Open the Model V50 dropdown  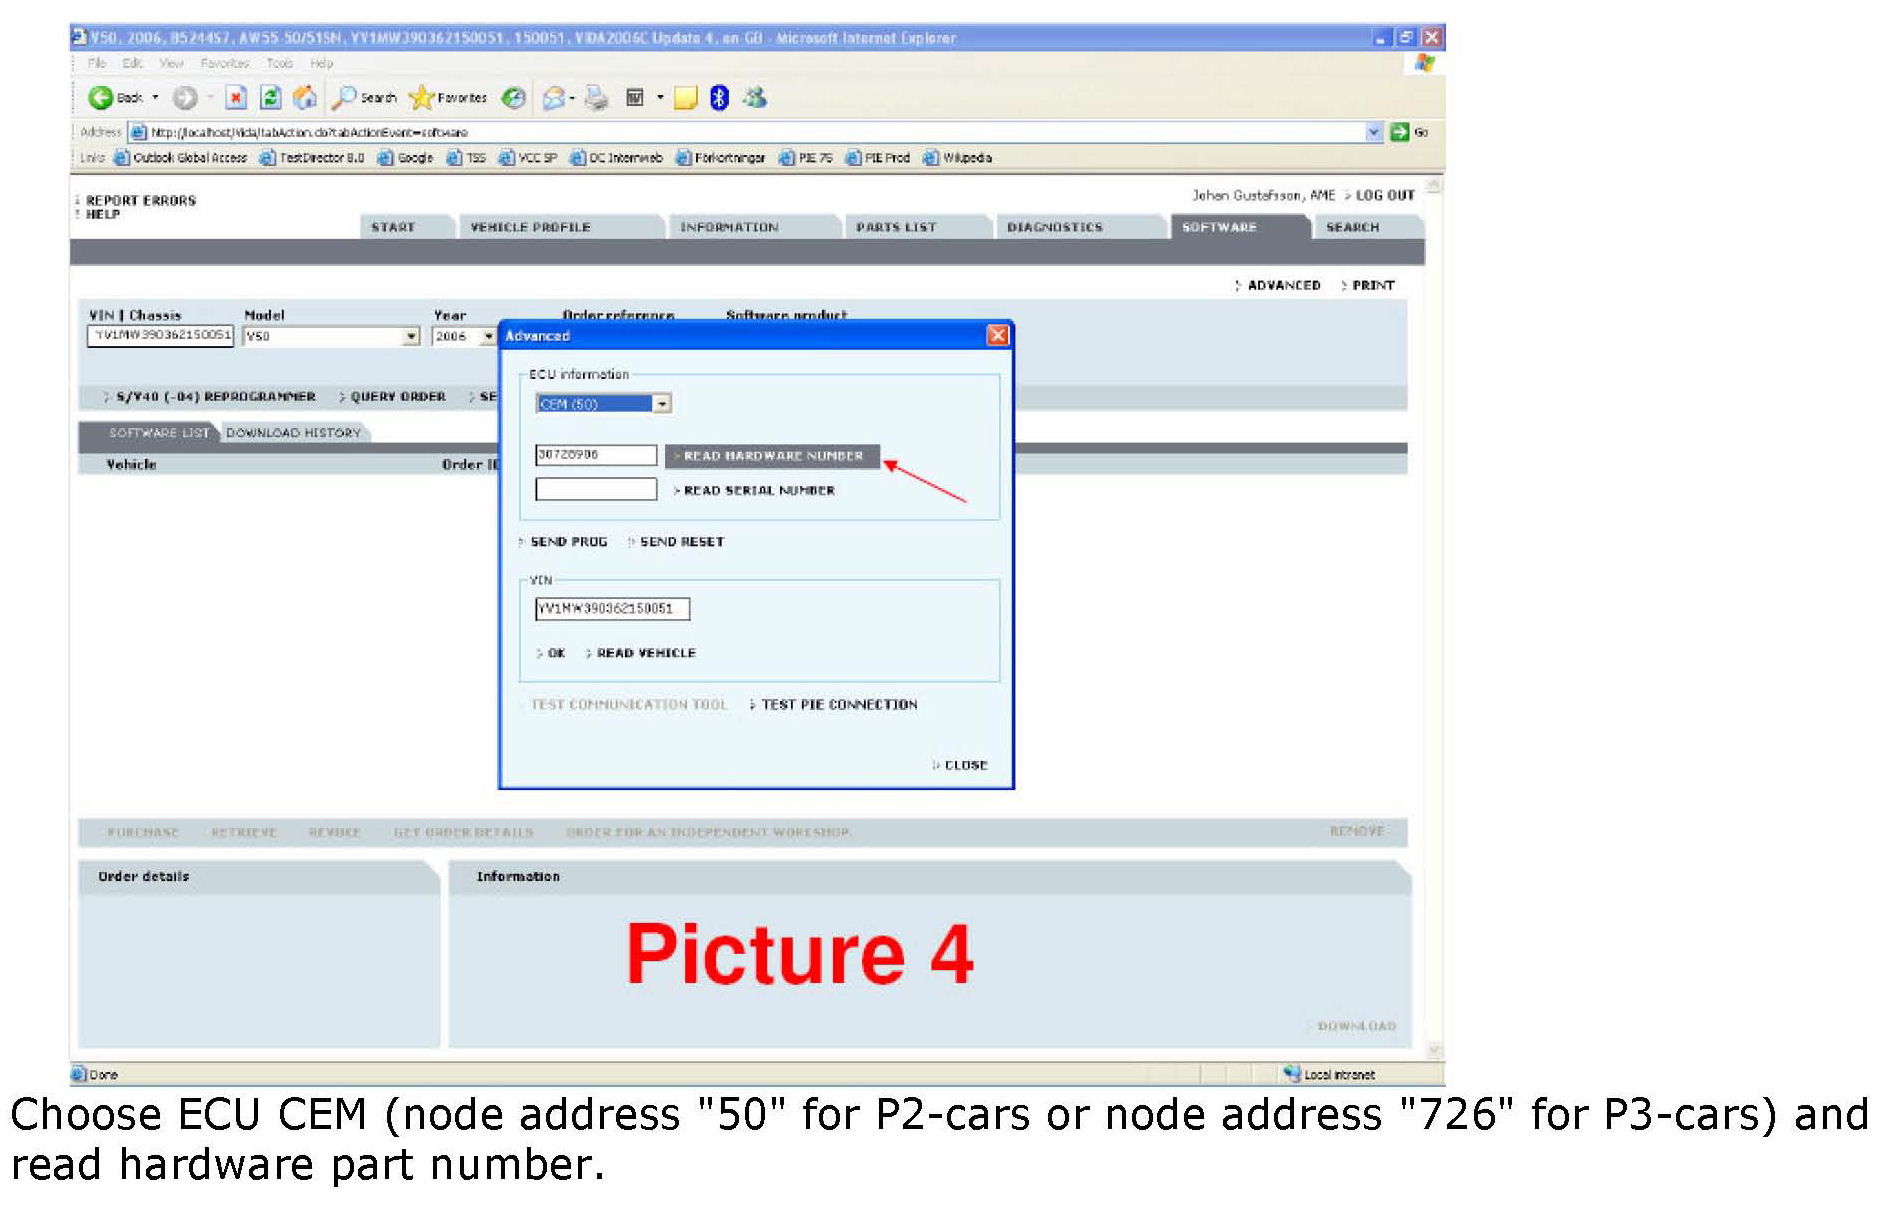411,336
